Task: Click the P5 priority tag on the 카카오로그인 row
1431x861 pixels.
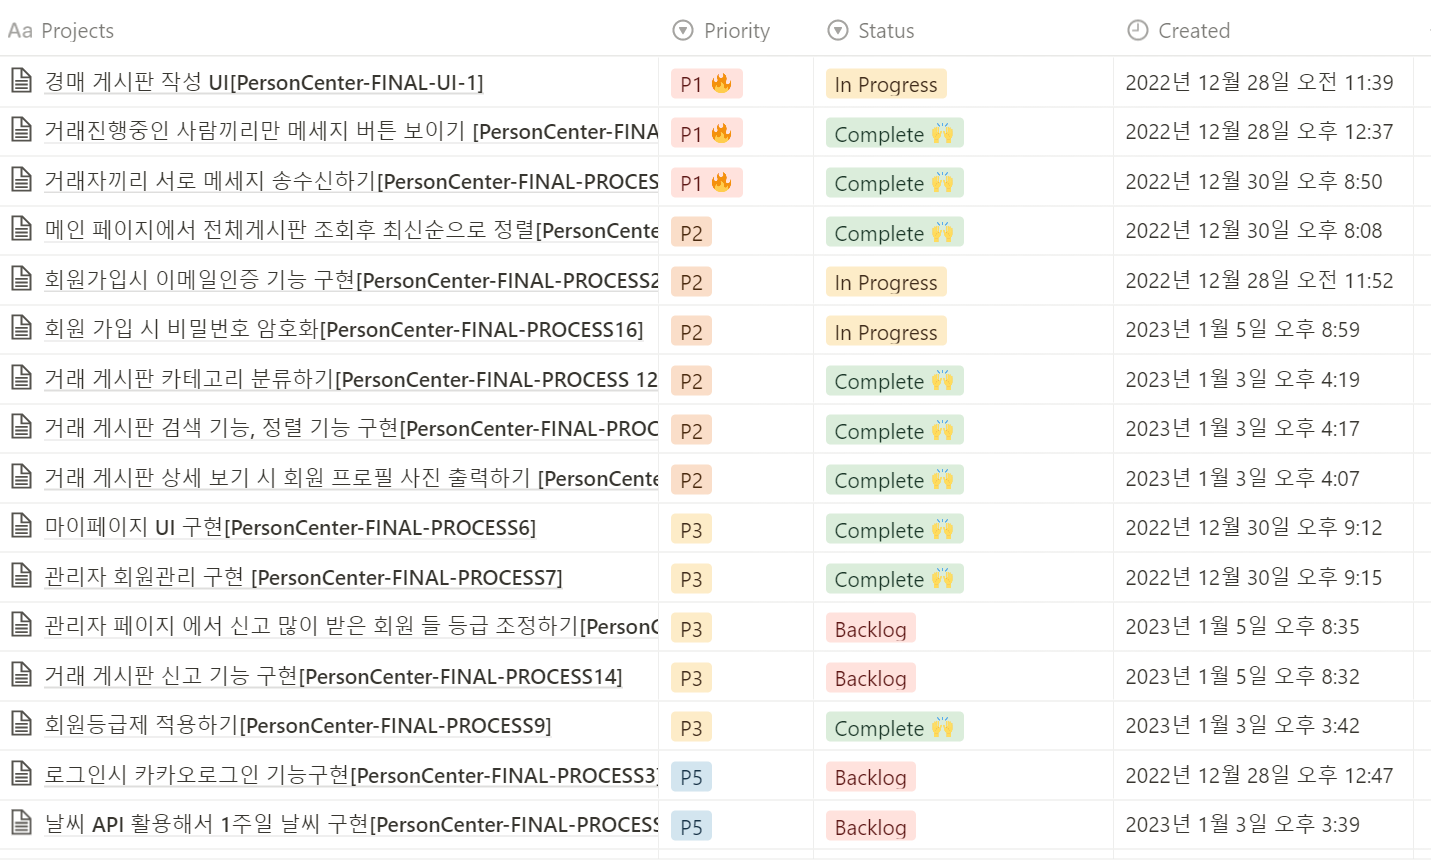Action: pyautogui.click(x=691, y=776)
